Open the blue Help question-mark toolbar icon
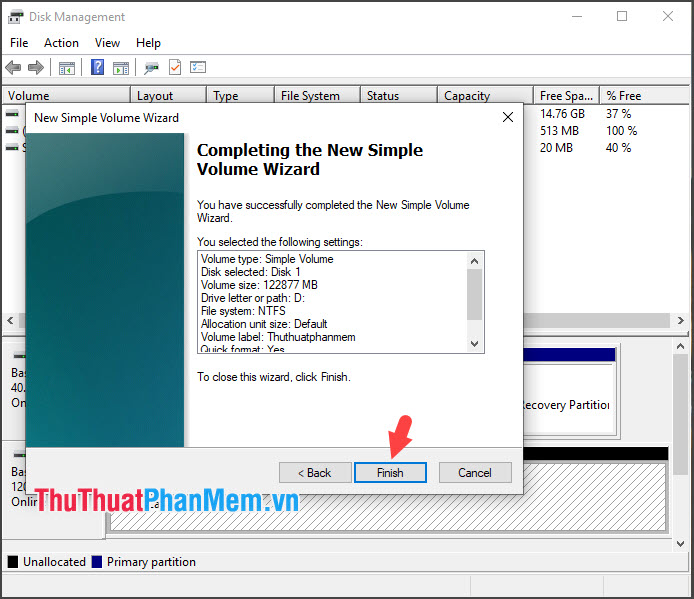 tap(97, 67)
